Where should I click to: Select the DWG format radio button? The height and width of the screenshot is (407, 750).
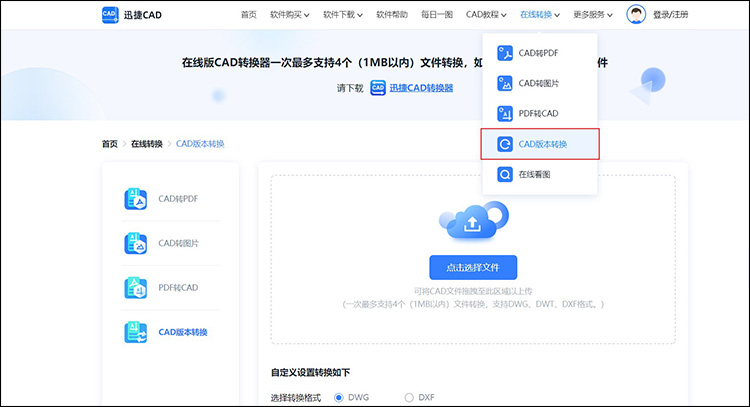[x=339, y=397]
